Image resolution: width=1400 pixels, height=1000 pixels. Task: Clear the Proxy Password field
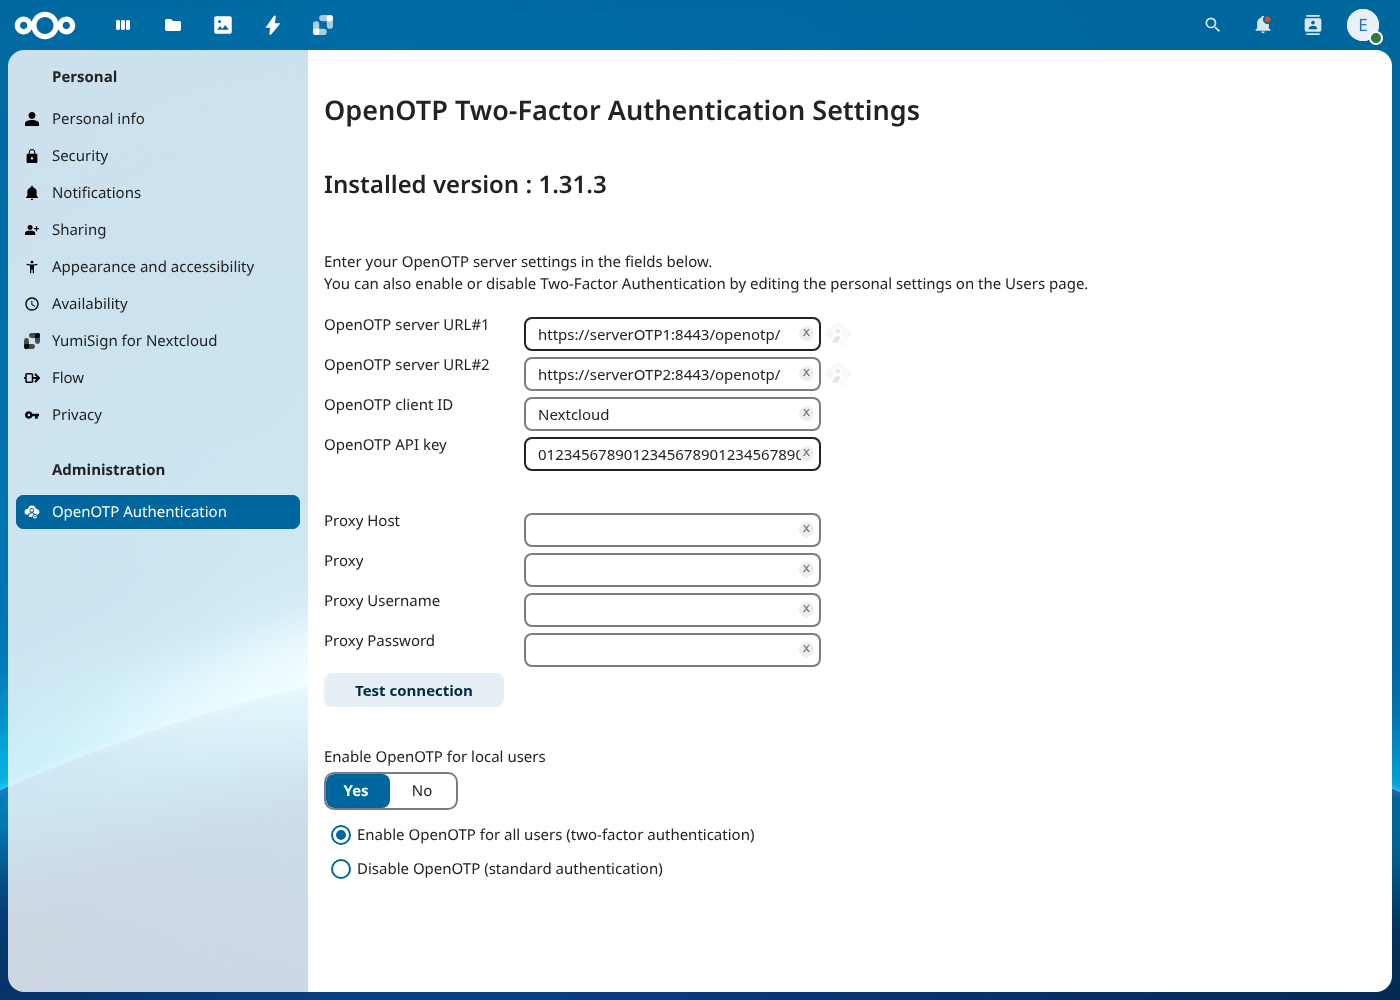[x=806, y=649]
